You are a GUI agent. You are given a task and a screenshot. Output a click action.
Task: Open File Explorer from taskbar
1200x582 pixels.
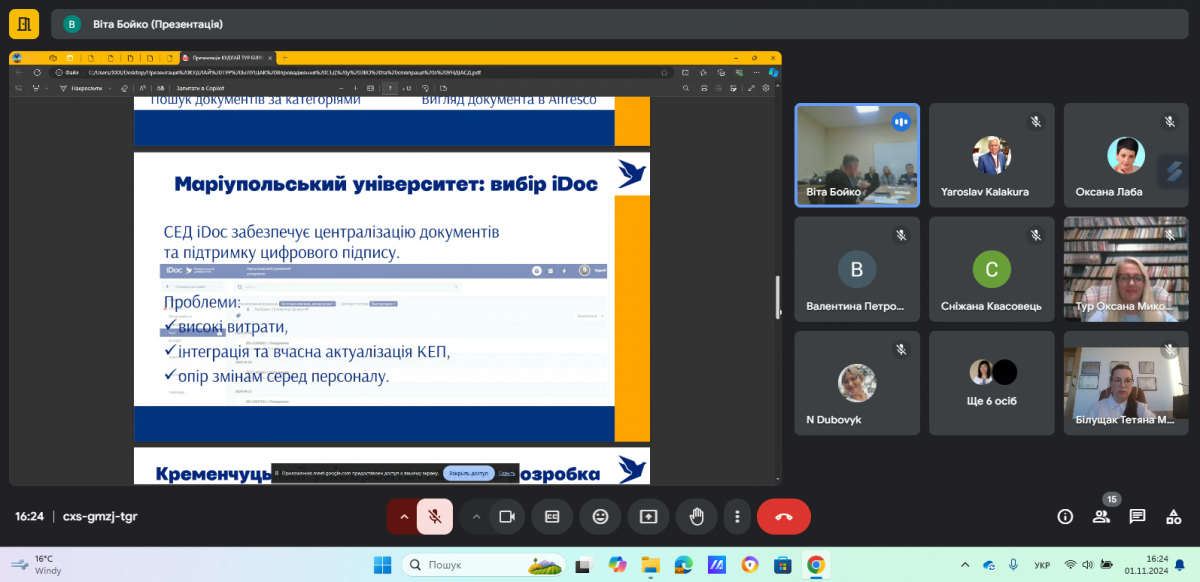click(x=650, y=565)
